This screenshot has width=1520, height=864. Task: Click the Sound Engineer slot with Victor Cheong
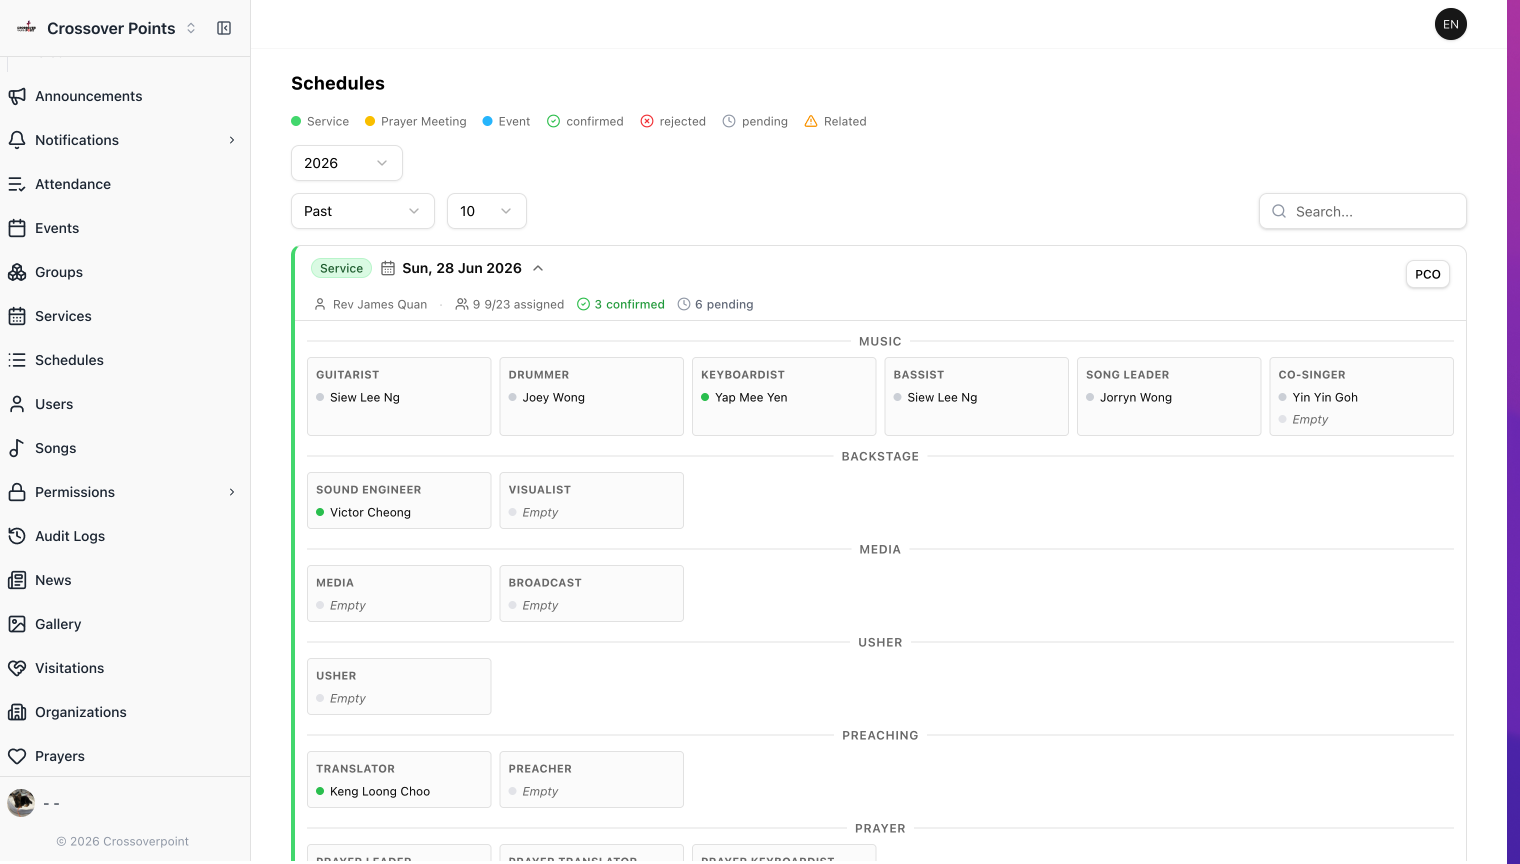pos(399,500)
